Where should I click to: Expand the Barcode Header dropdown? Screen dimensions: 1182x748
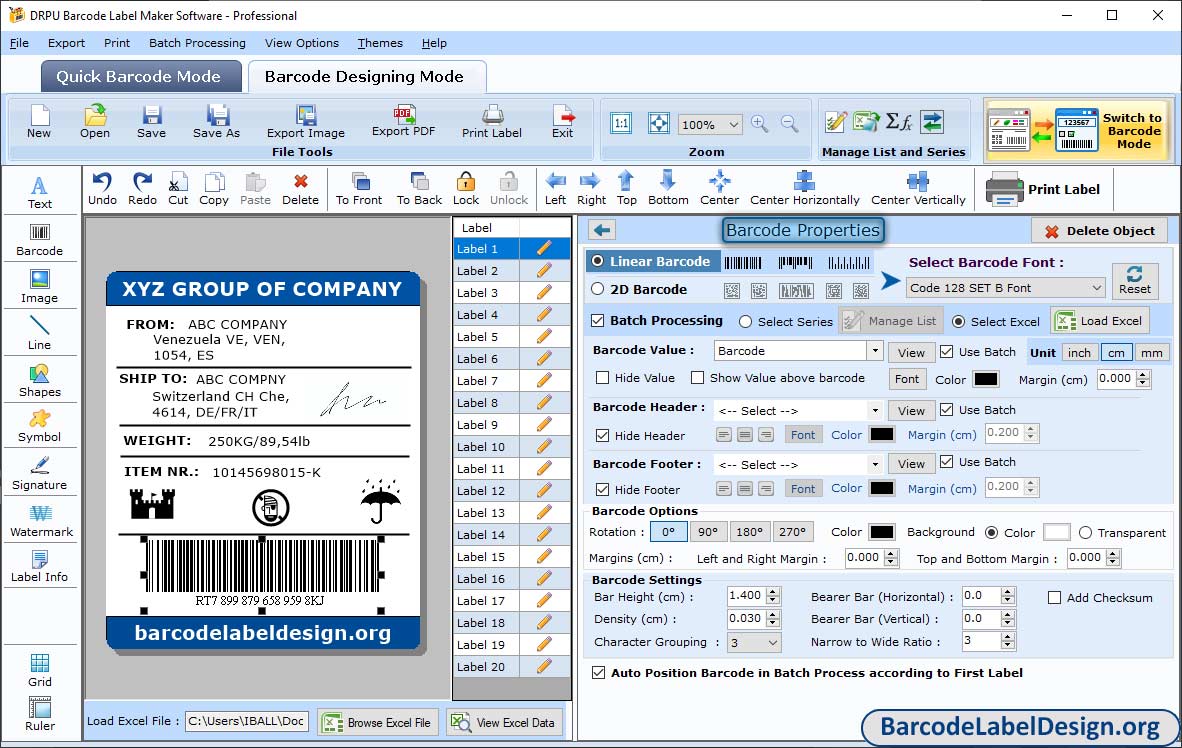(874, 411)
